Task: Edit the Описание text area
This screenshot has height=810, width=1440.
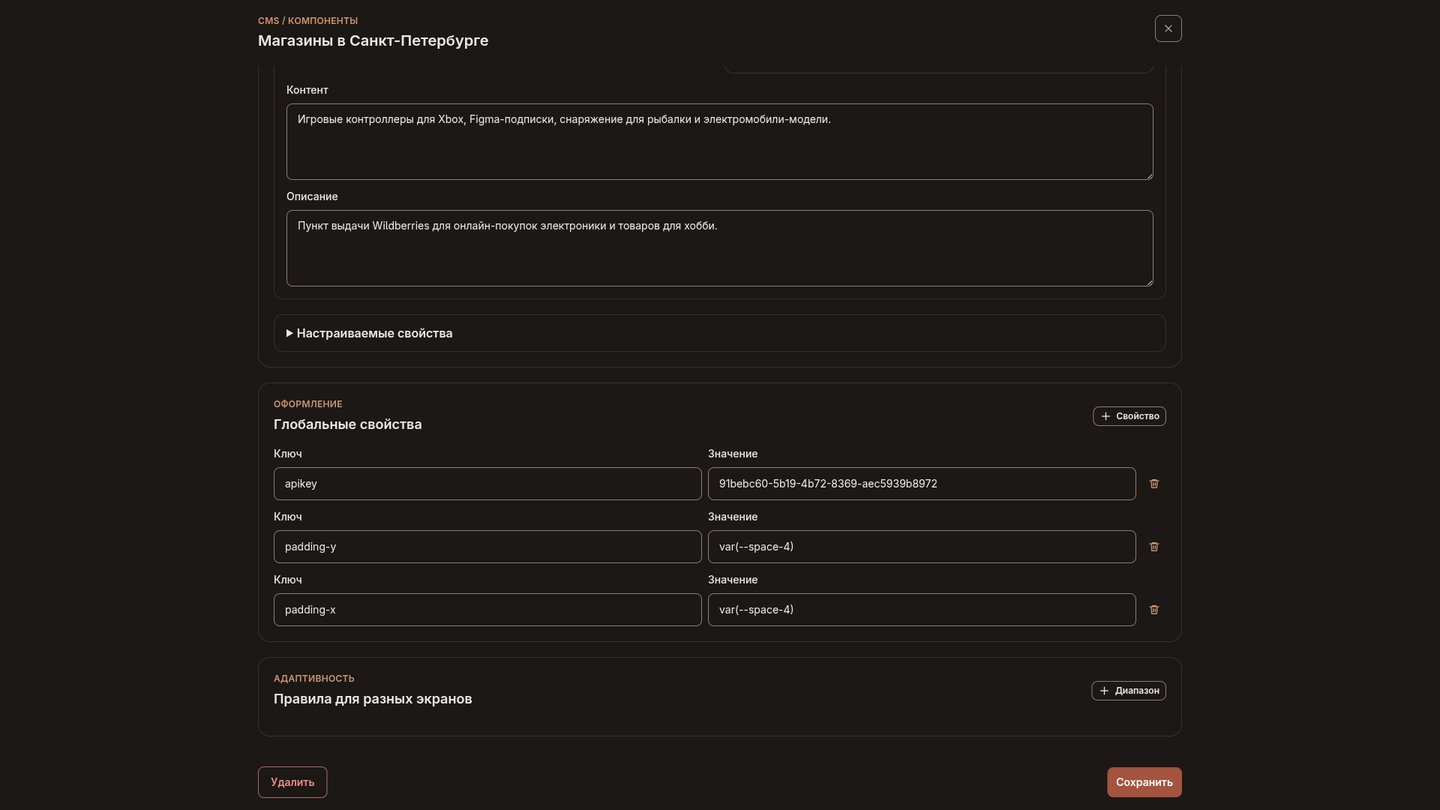Action: pyautogui.click(x=720, y=248)
